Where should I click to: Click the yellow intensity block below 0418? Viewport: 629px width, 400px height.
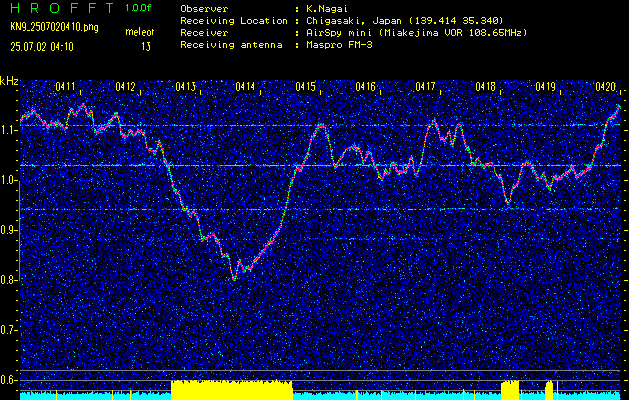click(510, 390)
